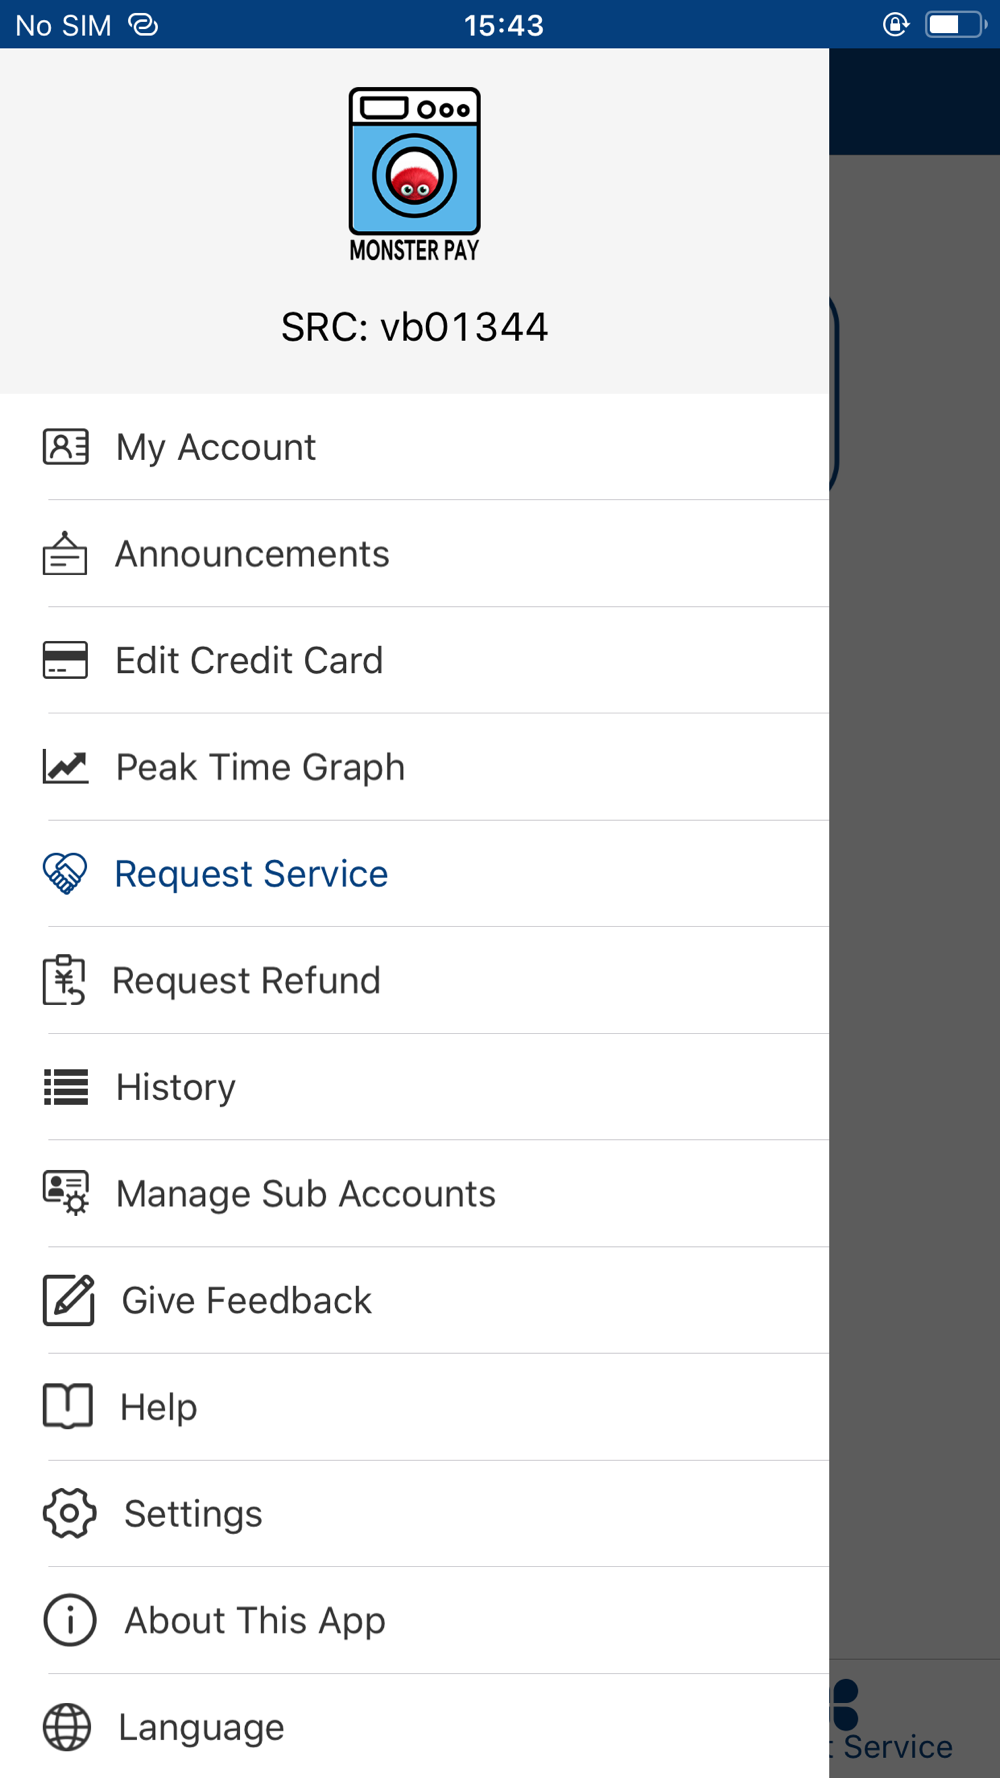
Task: Tap the Manage Sub Accounts gear icon
Action: click(66, 1193)
